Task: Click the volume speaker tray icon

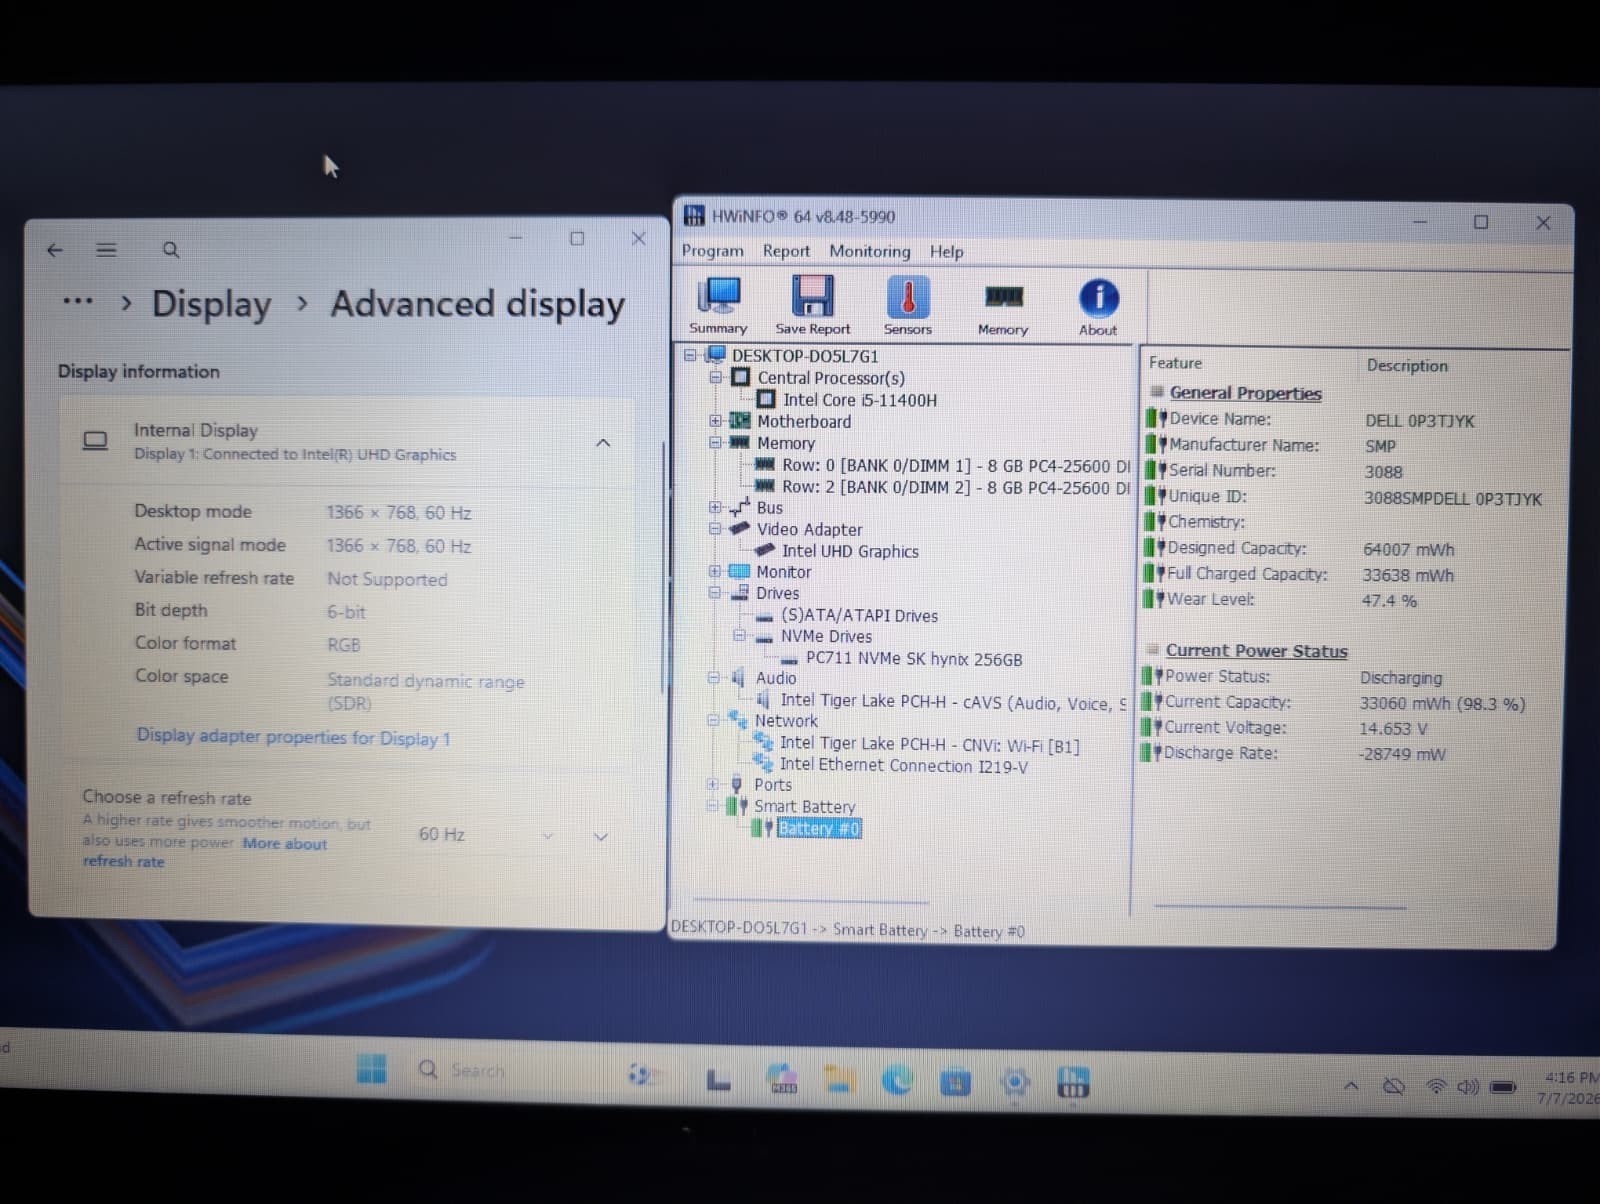Action: tap(1467, 1086)
